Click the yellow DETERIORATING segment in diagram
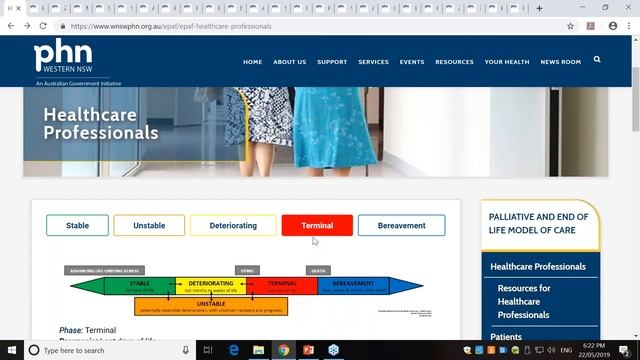Screen dimensions: 640x360 211,286
